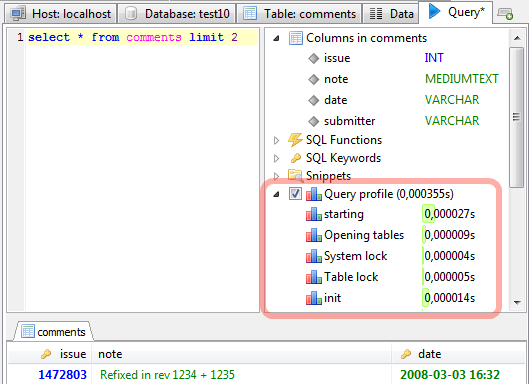Switch to the Data tab
The image size is (529, 384).
(391, 13)
